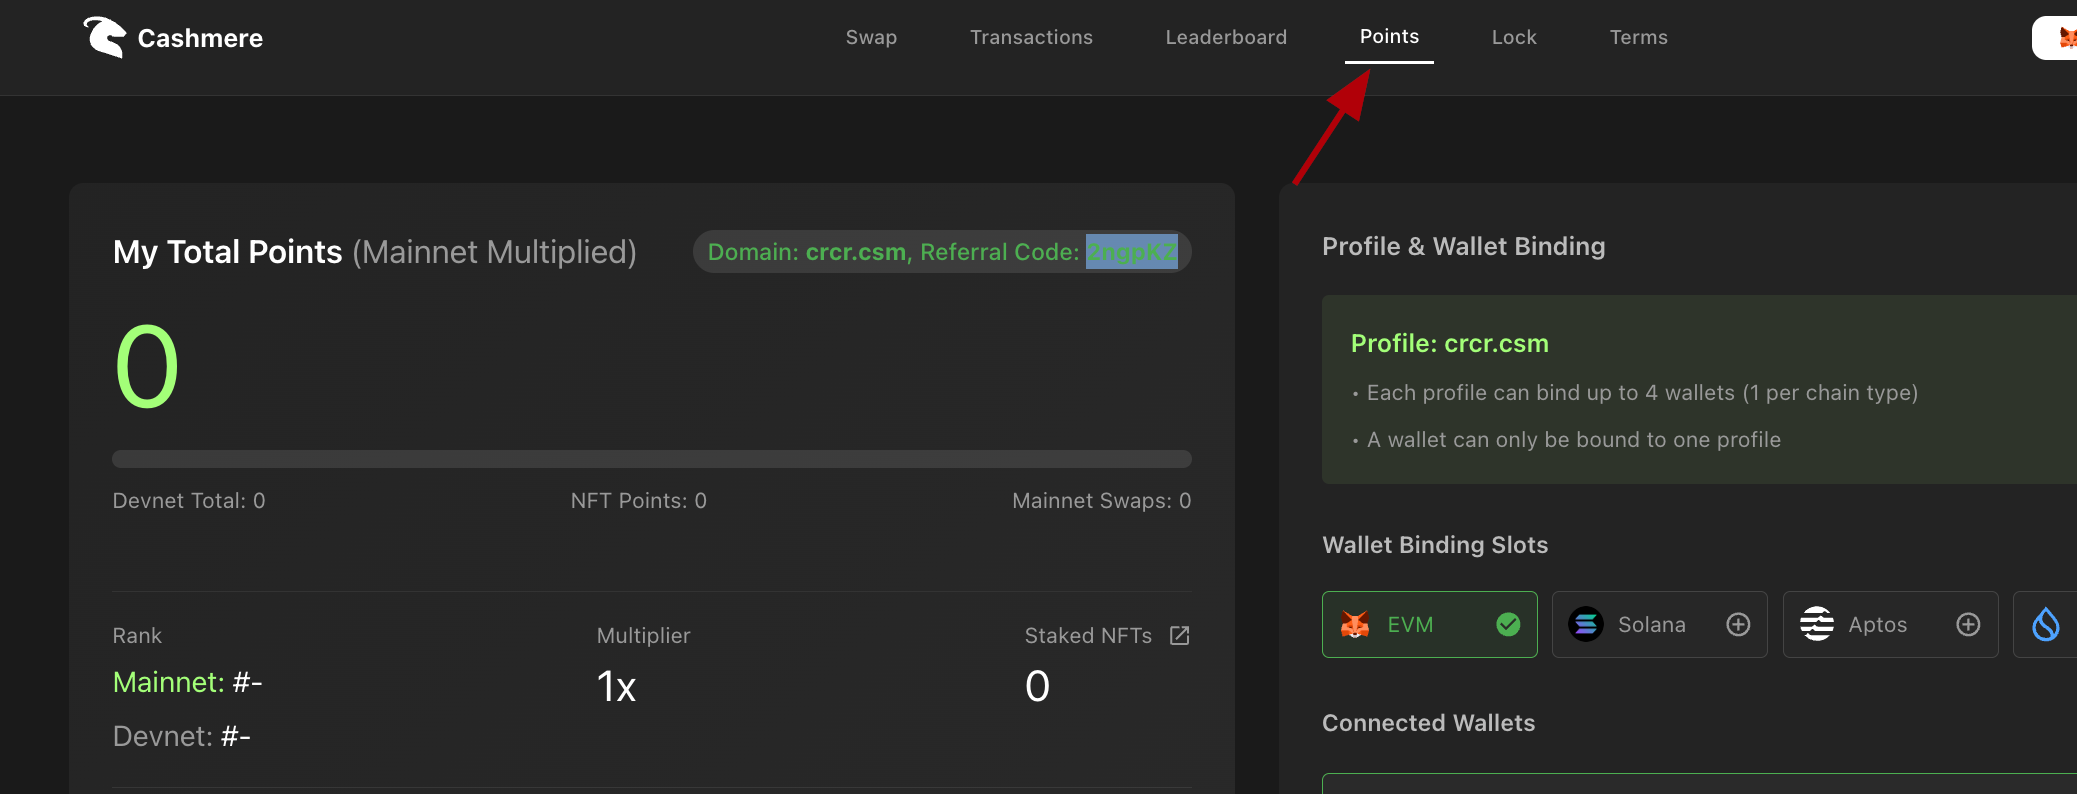Click the 'My Total Points' heading

pos(227,252)
